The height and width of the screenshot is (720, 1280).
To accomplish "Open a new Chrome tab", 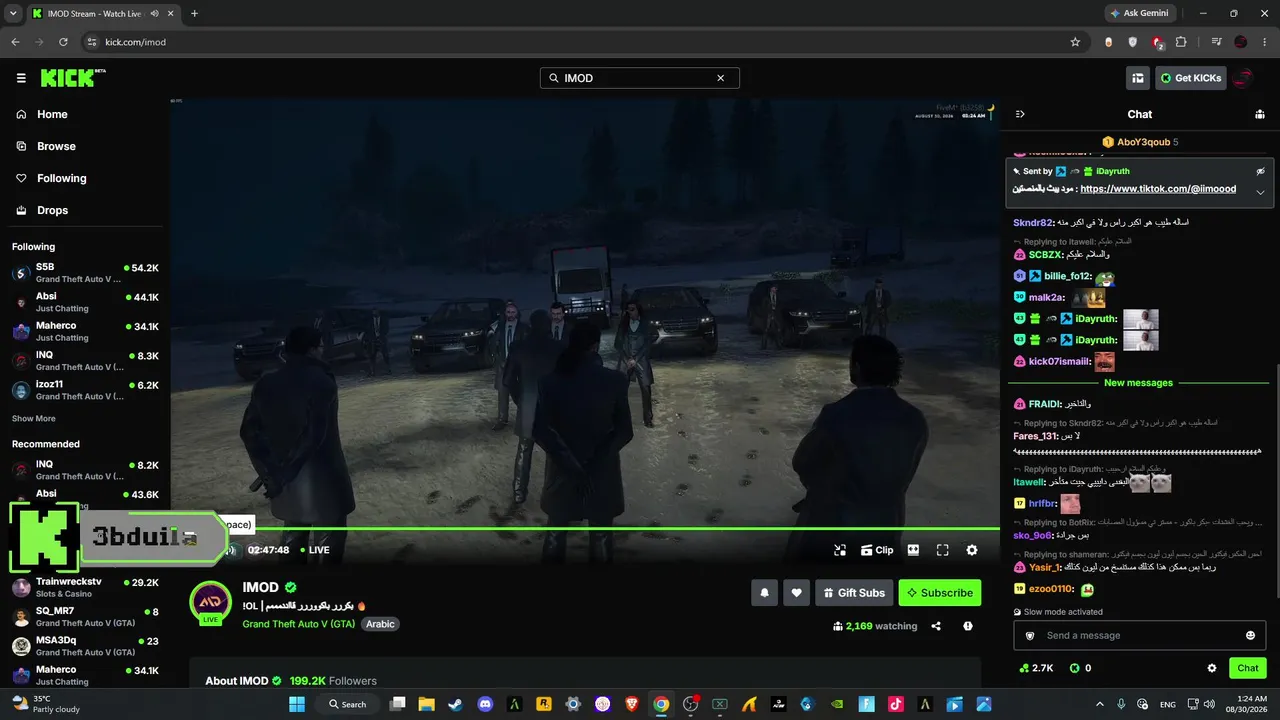I will pyautogui.click(x=194, y=13).
